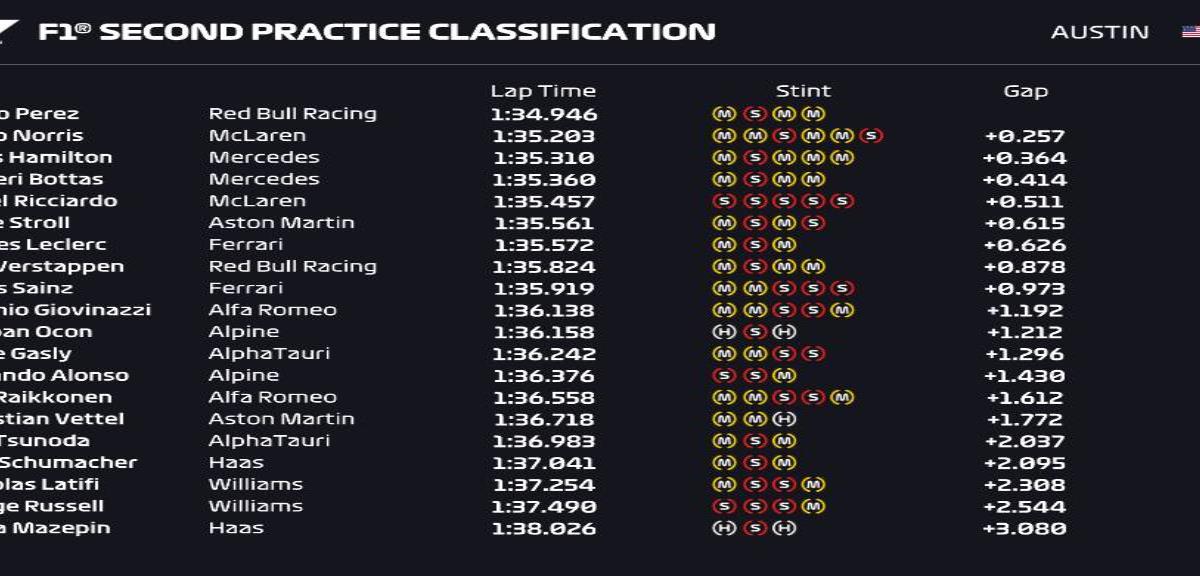This screenshot has height=576, width=1200.
Task: Click the Second Practice Classification title
Action: click(x=376, y=32)
